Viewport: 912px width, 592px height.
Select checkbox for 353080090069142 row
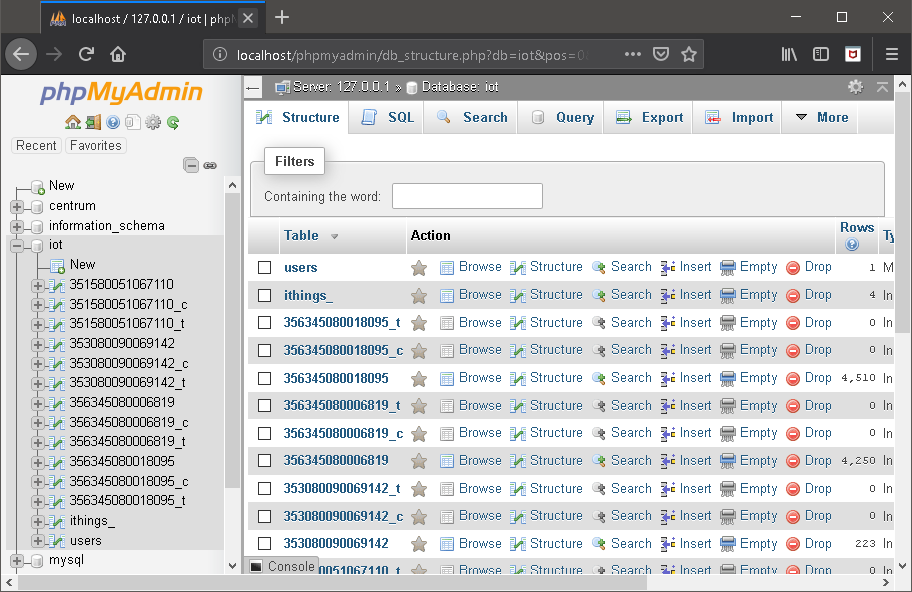coord(265,544)
